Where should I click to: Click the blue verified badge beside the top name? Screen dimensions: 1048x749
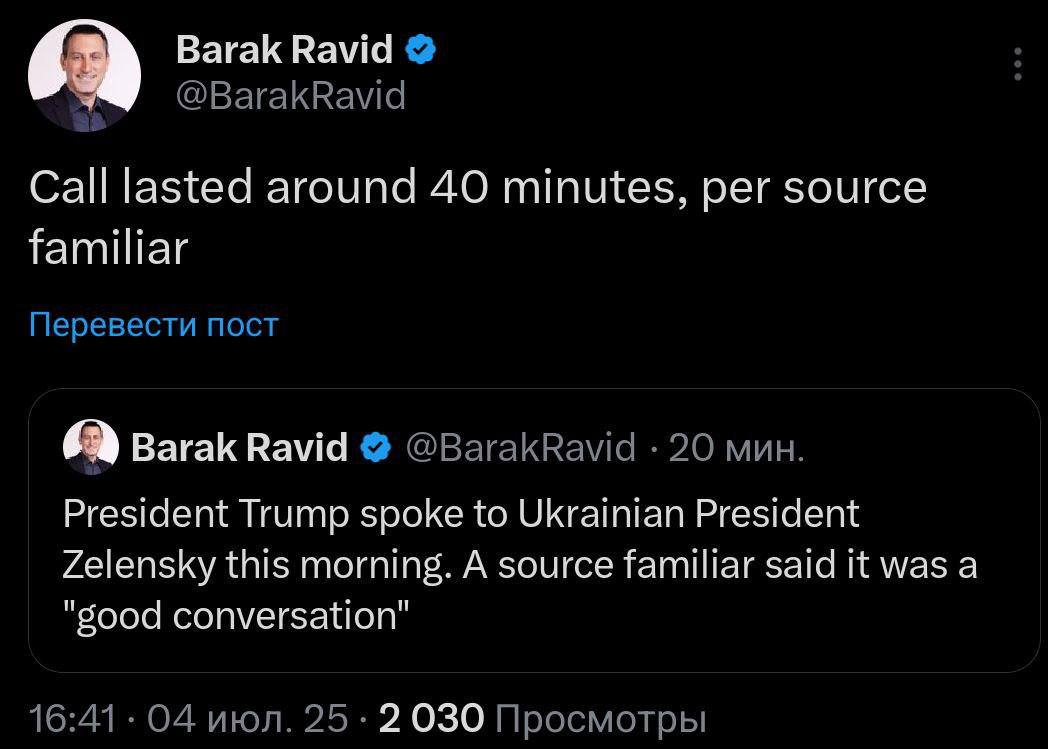coord(422,48)
